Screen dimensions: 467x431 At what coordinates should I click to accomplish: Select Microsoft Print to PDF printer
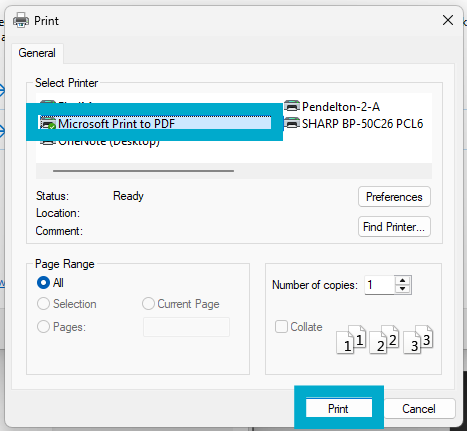tap(155, 123)
